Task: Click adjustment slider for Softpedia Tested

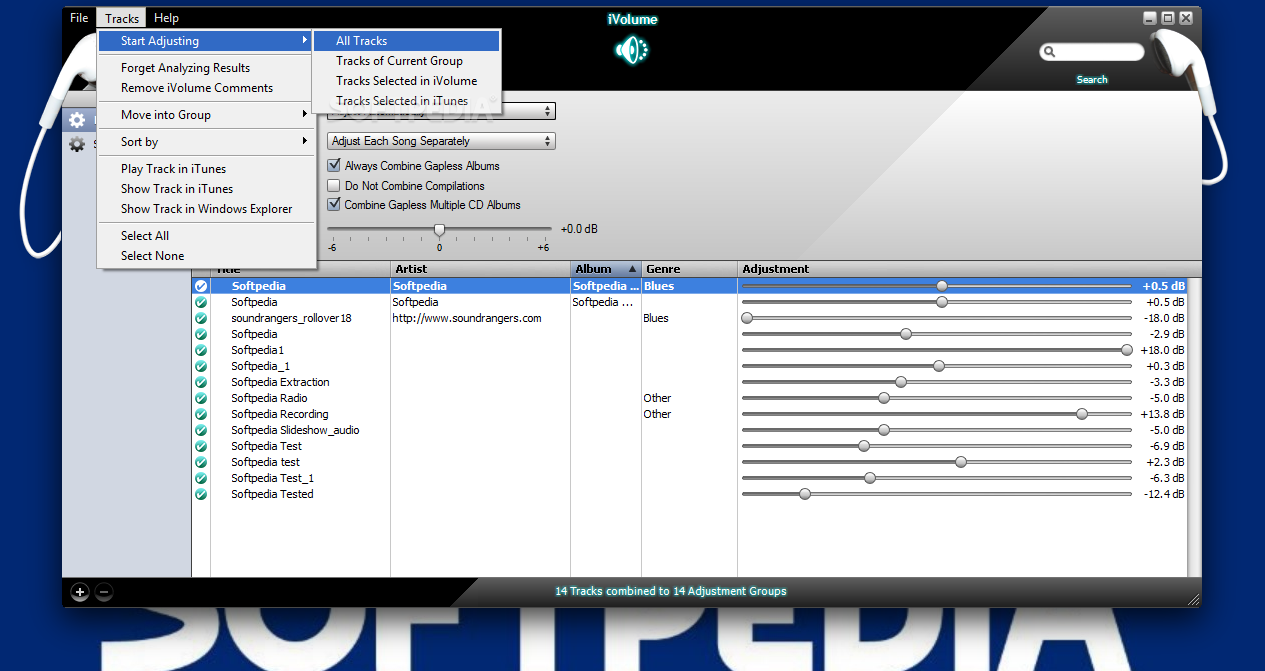Action: (805, 494)
